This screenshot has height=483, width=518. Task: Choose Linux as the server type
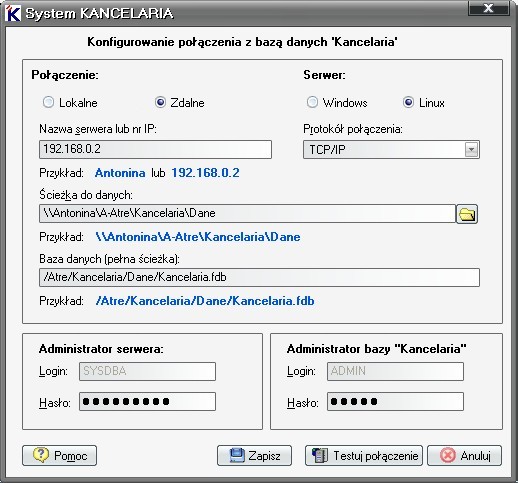(408, 102)
